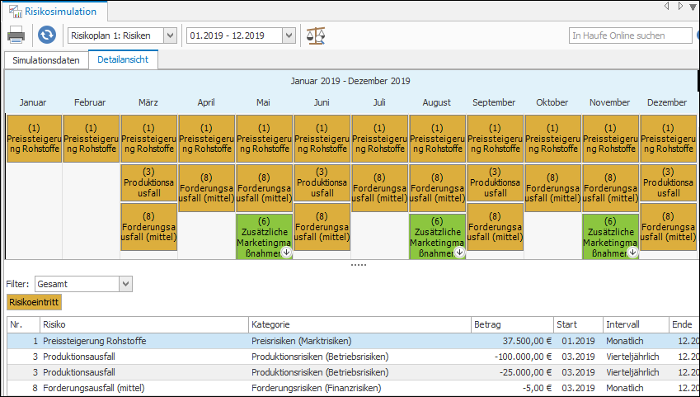This screenshot has height=397, width=700.
Task: Click the splitter dots between panels
Action: pos(358,265)
